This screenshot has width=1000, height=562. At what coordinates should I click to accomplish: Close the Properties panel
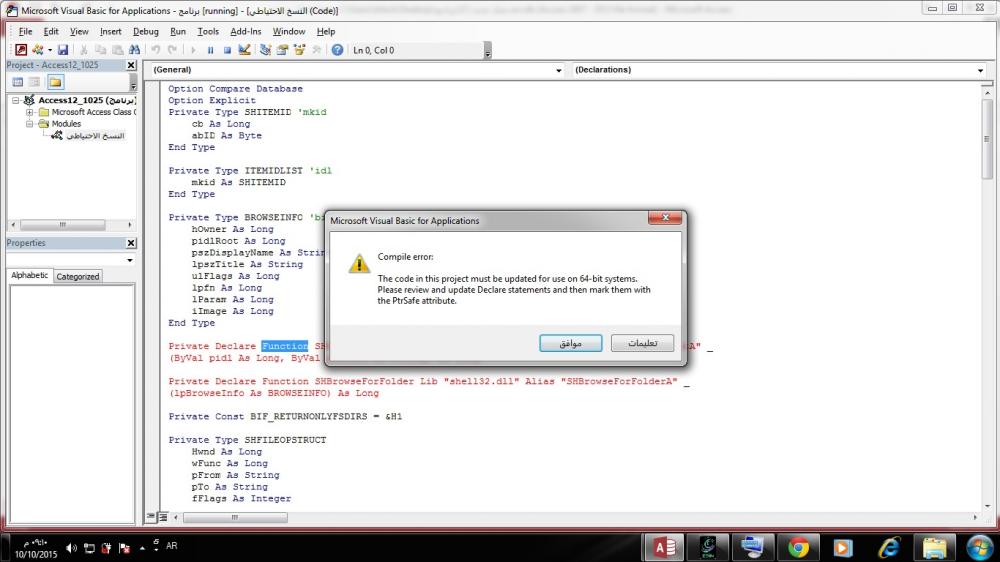coord(131,243)
